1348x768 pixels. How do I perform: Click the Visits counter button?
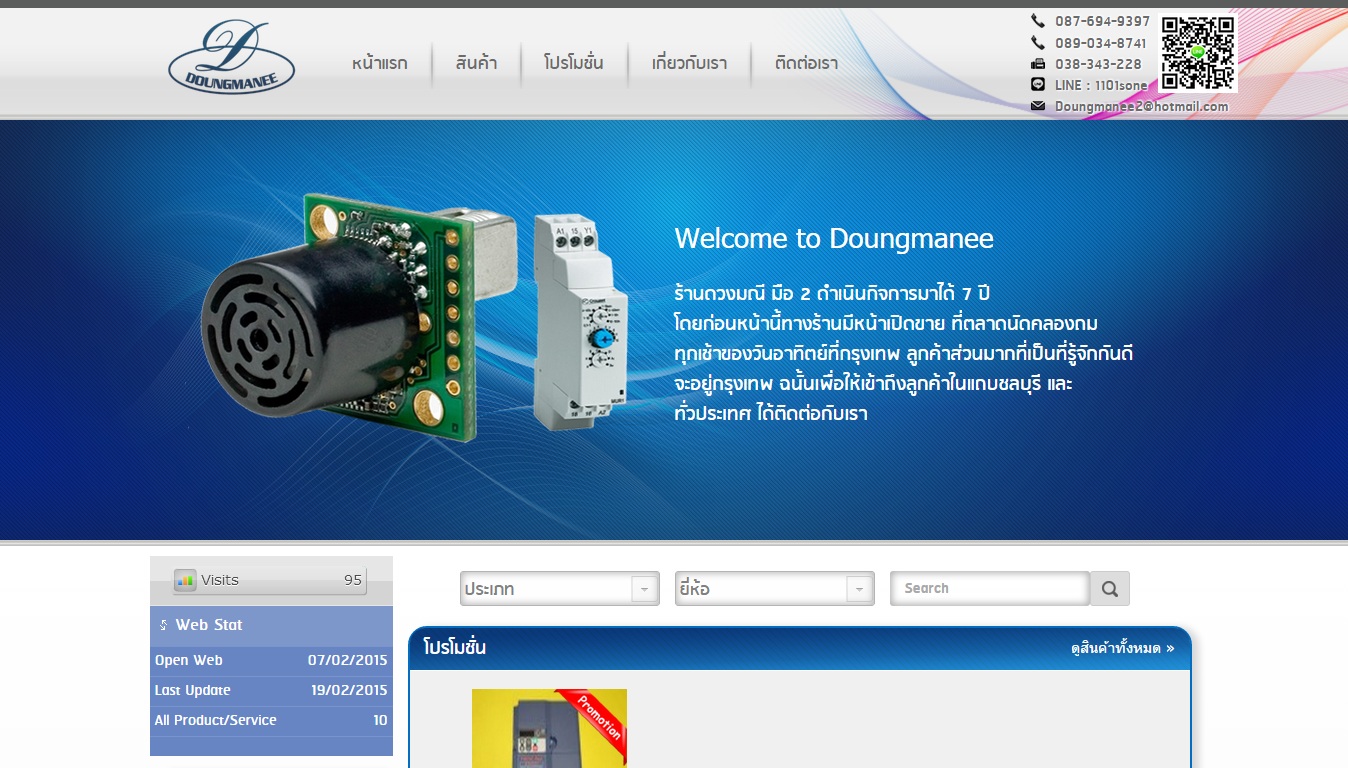click(x=270, y=580)
